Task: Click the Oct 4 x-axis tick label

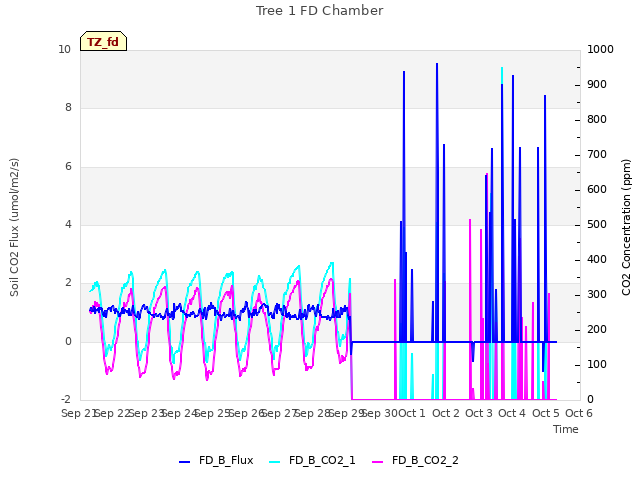Action: [x=512, y=413]
